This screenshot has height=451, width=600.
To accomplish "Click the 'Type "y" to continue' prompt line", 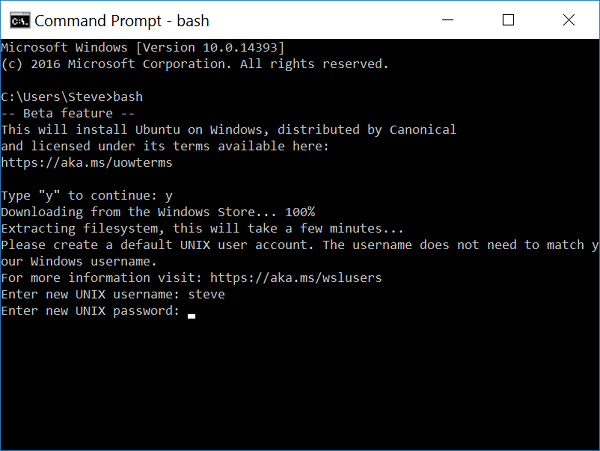I will click(x=86, y=195).
